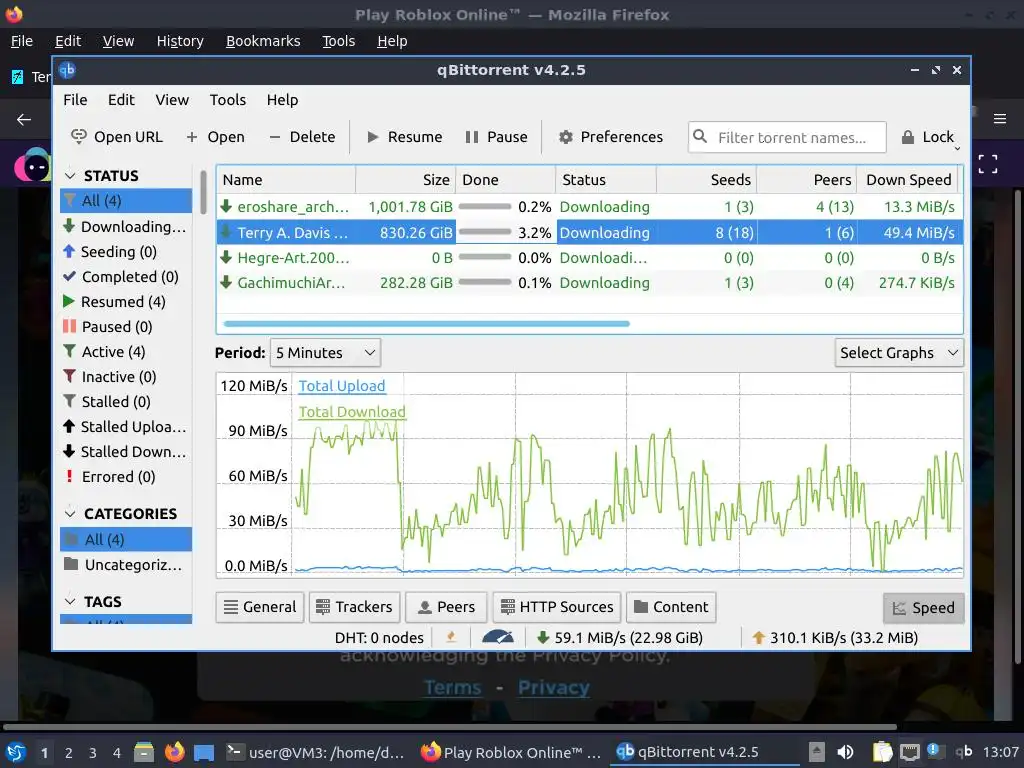Filter by Completed (0) status
Screen dimensions: 1024x768
pyautogui.click(x=126, y=277)
